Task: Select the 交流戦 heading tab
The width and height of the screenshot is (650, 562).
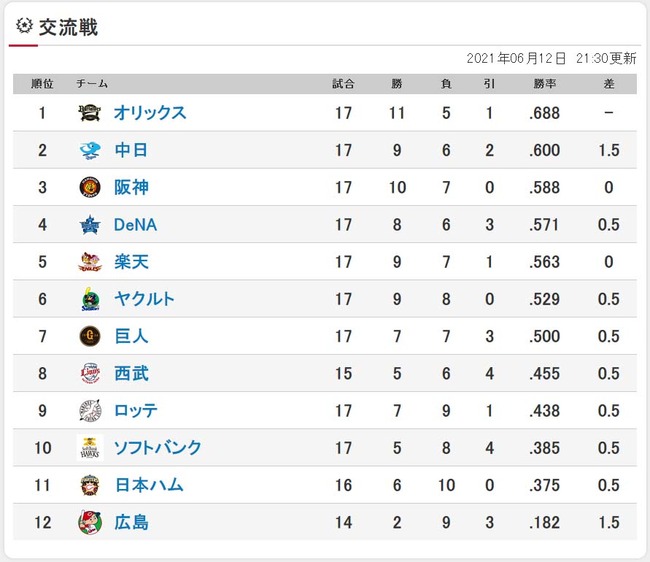Action: [68, 27]
